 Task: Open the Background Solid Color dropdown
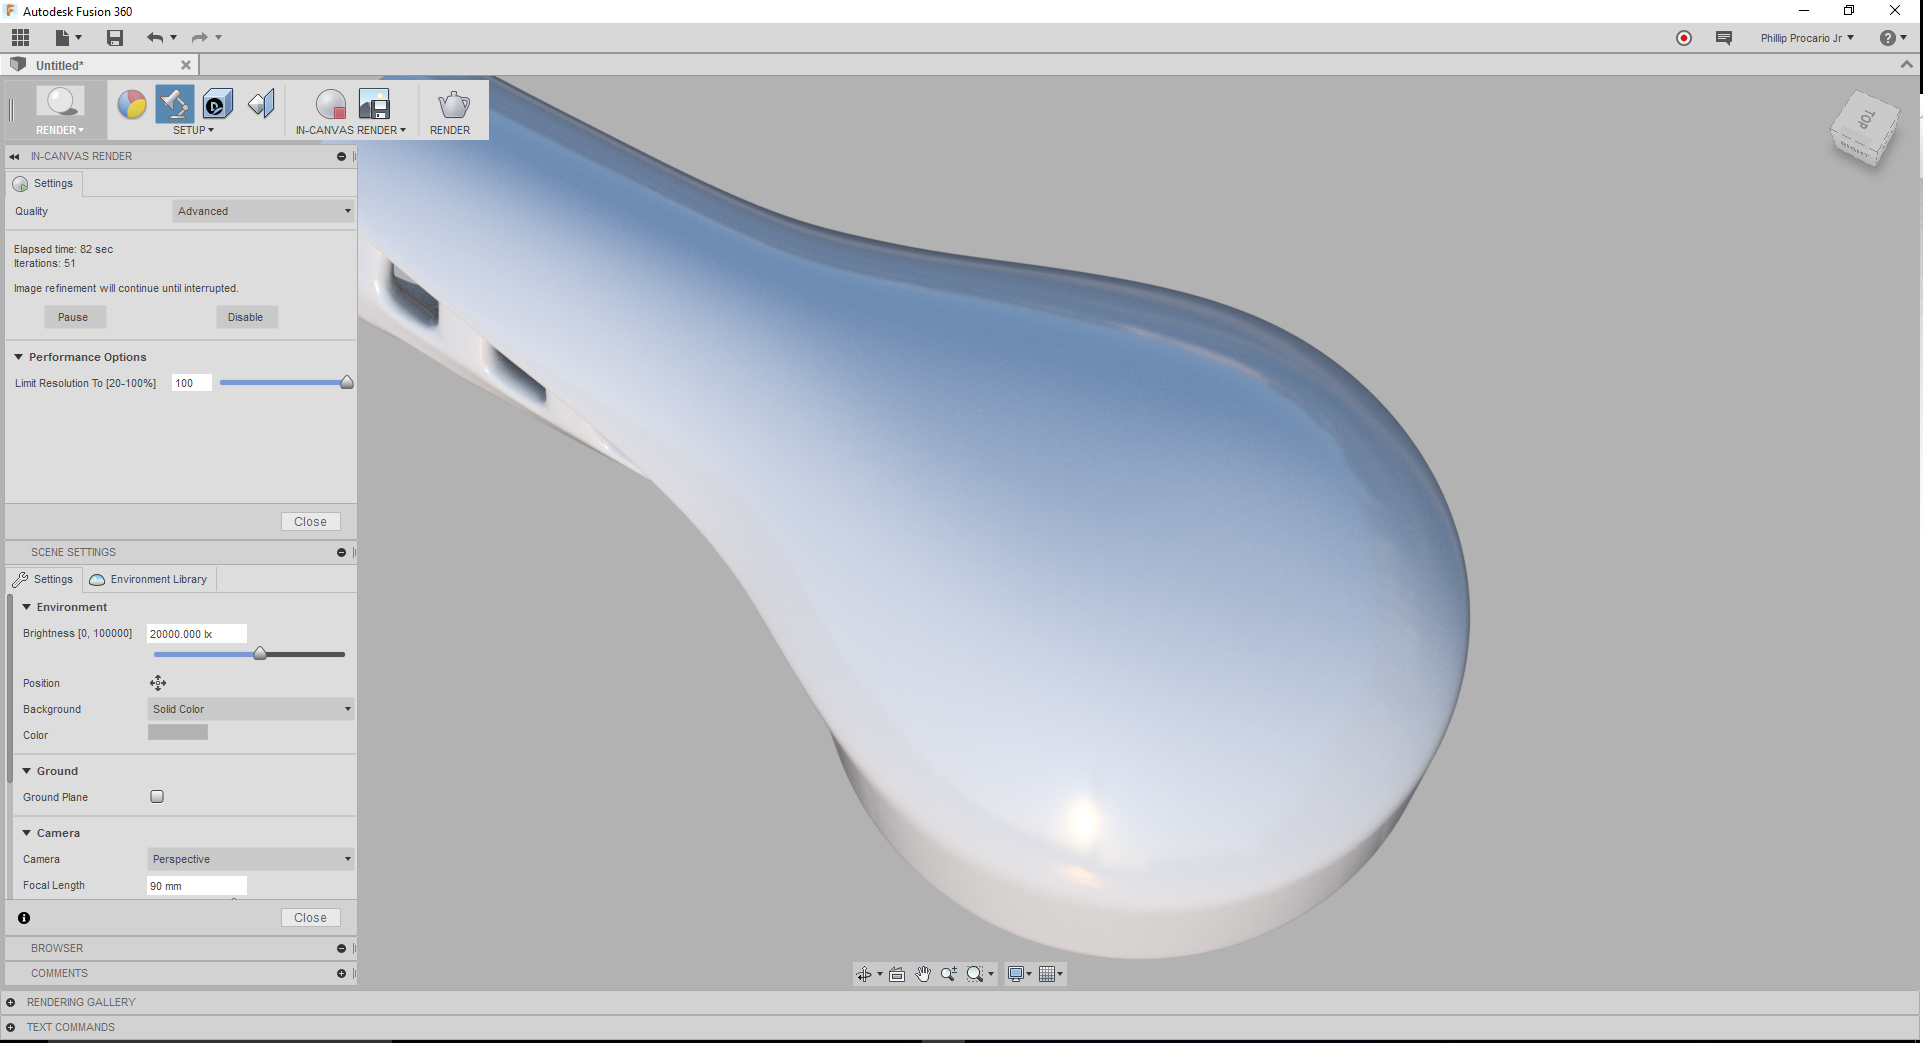(x=248, y=709)
